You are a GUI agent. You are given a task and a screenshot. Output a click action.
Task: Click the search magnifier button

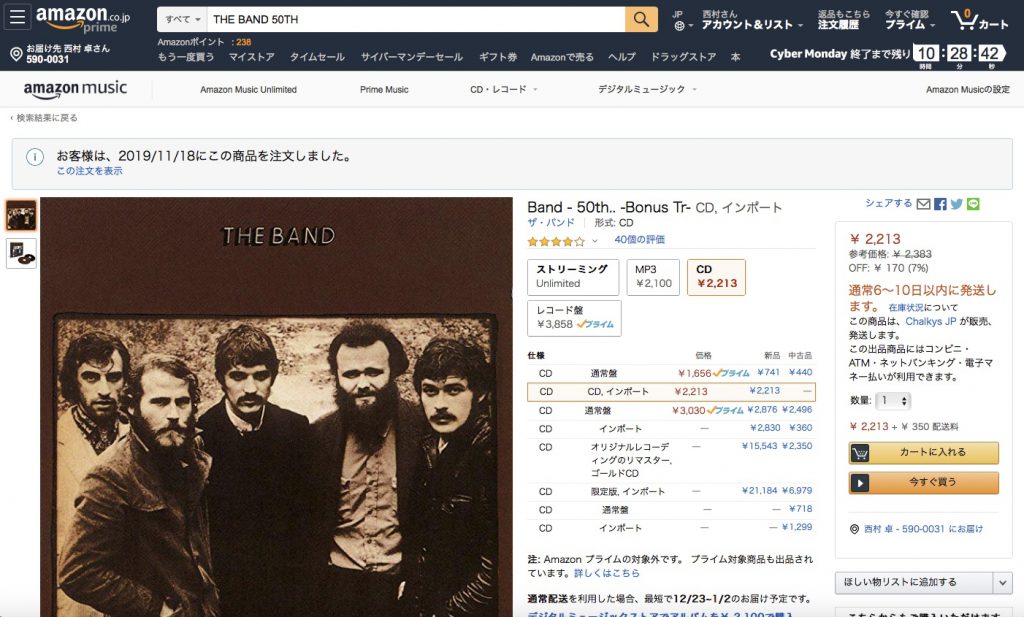[x=641, y=20]
